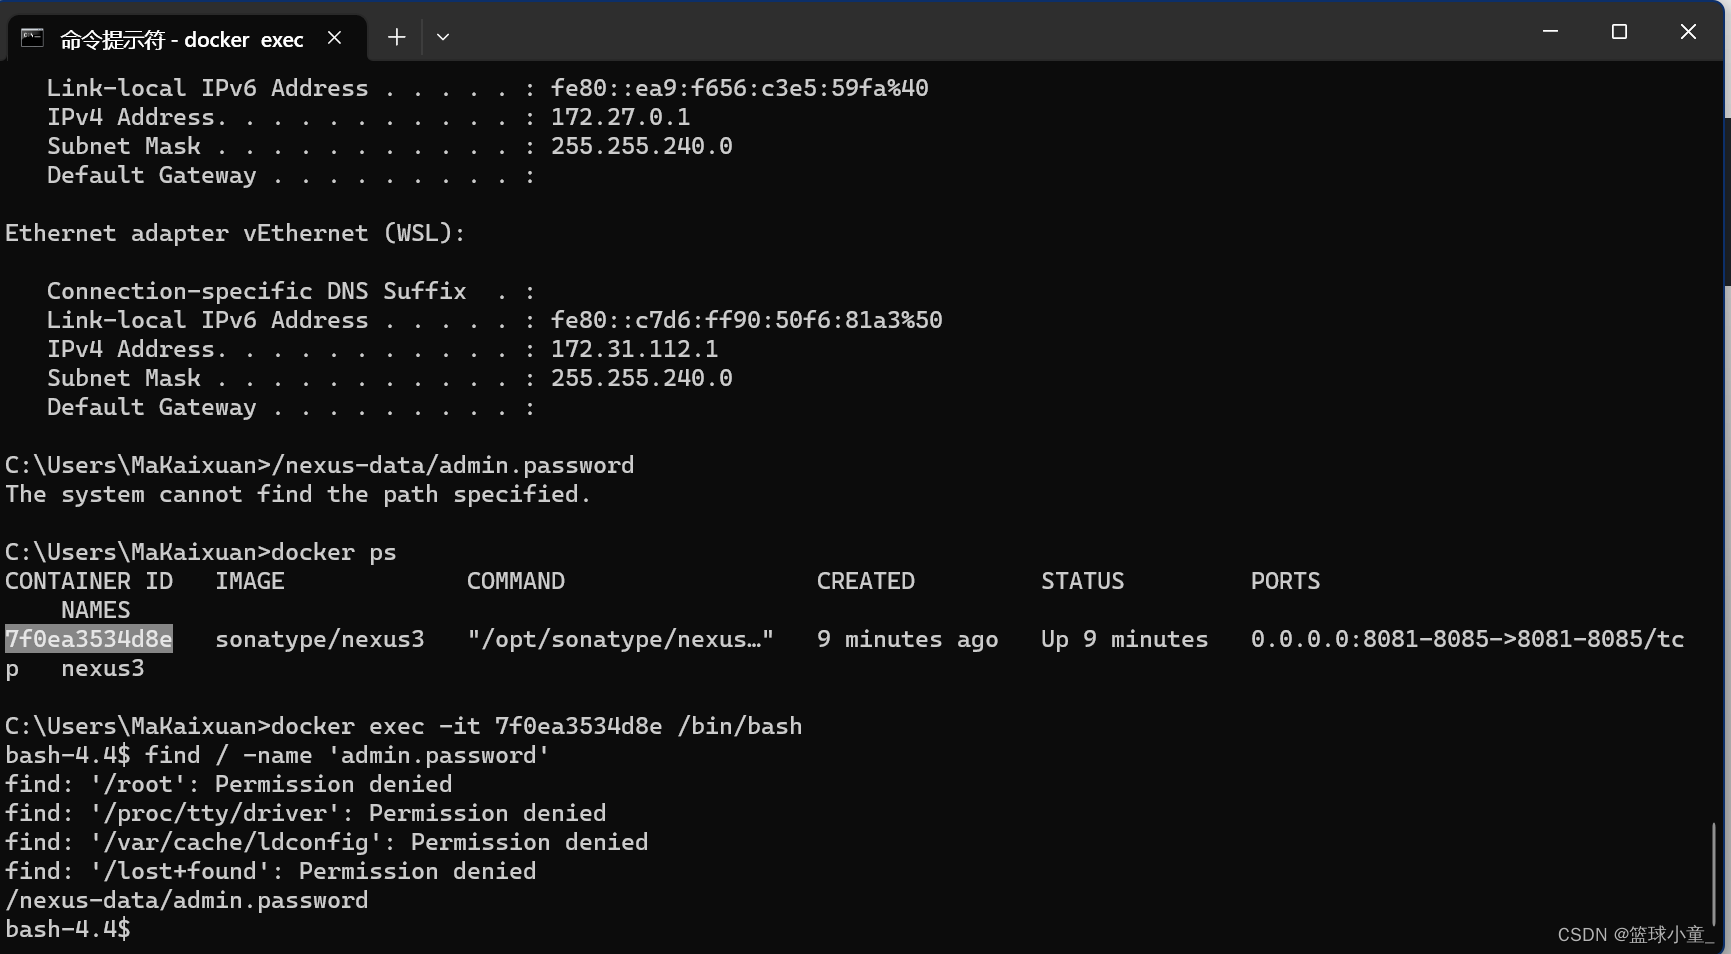The height and width of the screenshot is (954, 1731).
Task: Click the '9 minutes ago' created value
Action: [x=907, y=639]
